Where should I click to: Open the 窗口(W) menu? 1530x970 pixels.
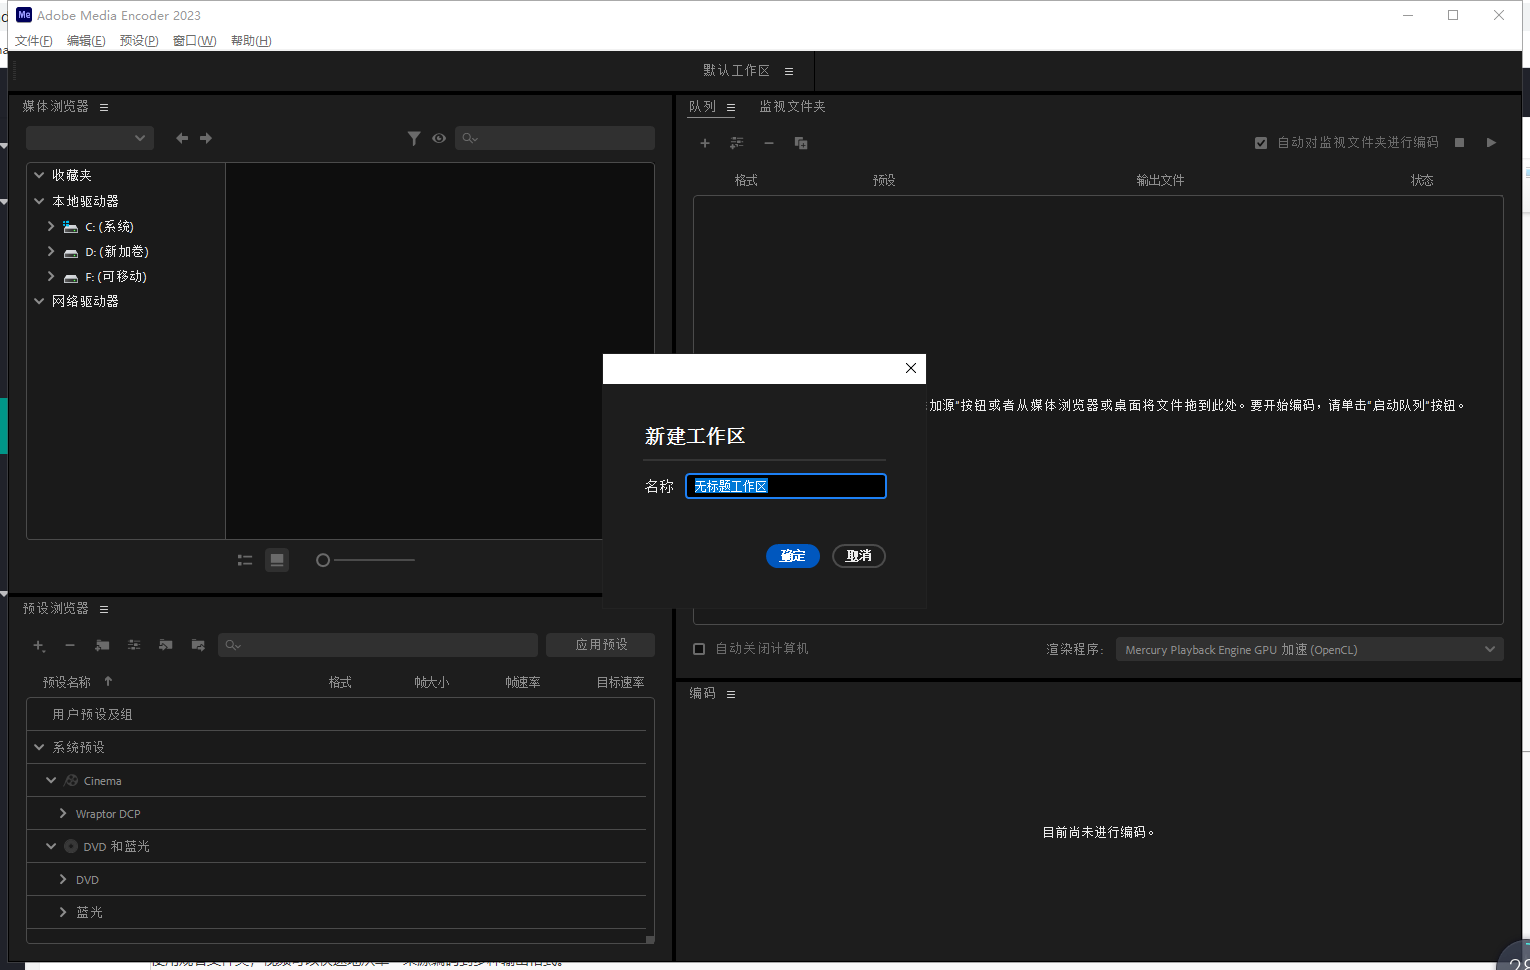[x=194, y=41]
